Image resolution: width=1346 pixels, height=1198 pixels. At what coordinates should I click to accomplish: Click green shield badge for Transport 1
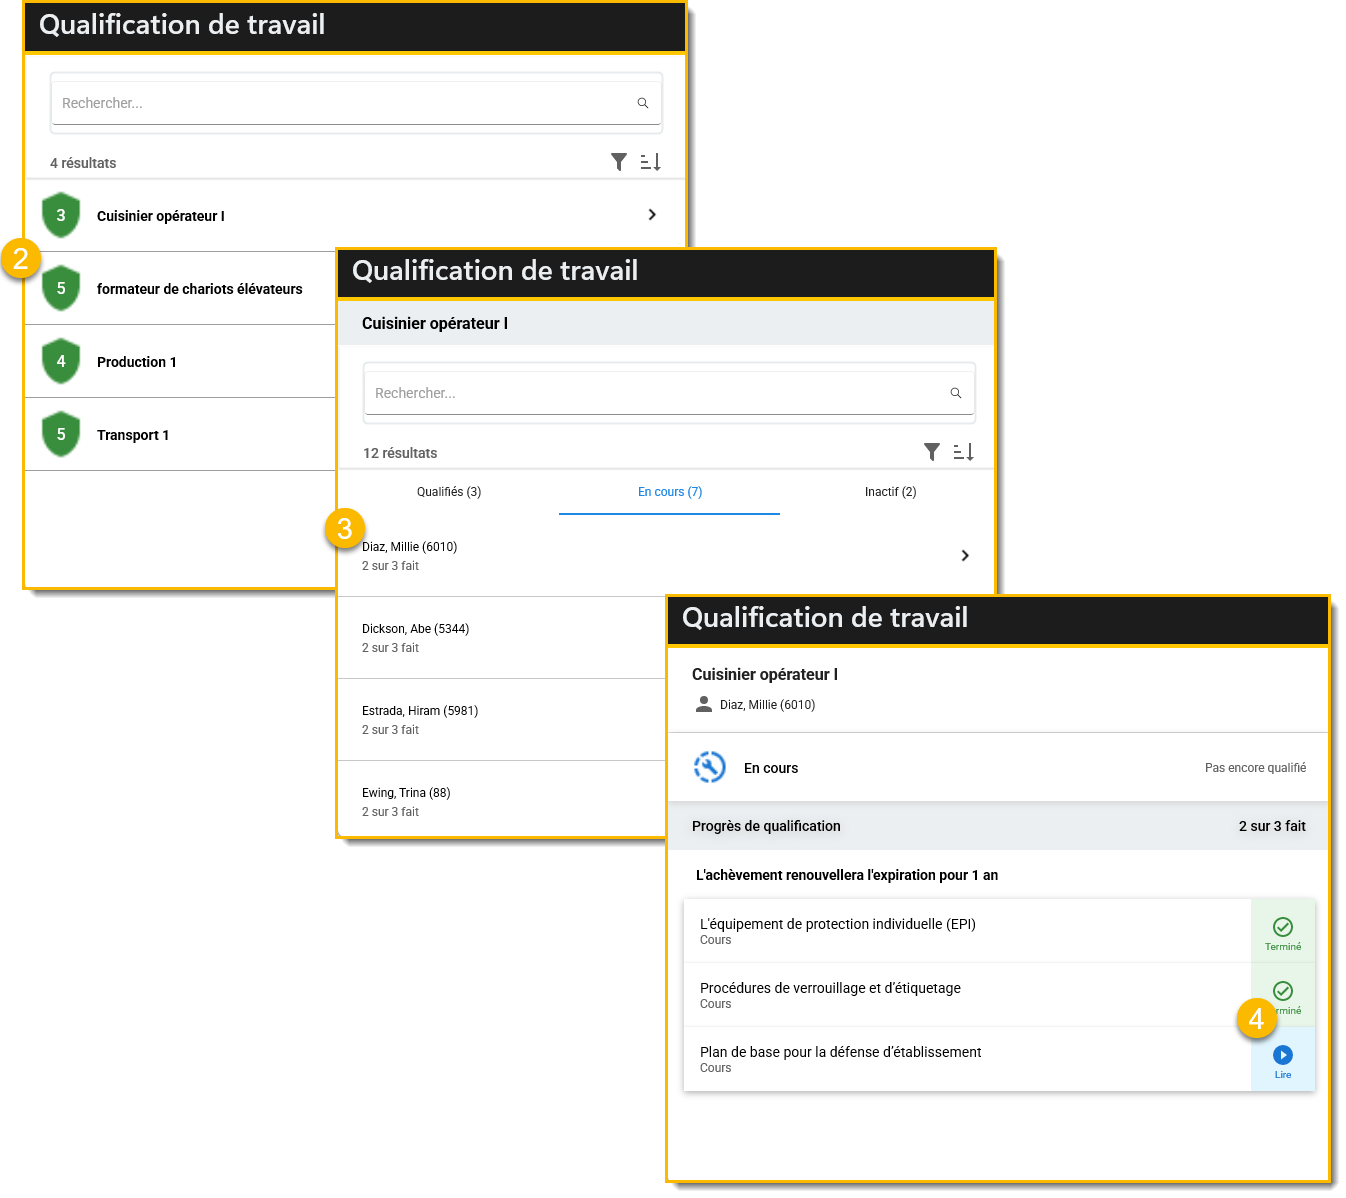click(61, 434)
